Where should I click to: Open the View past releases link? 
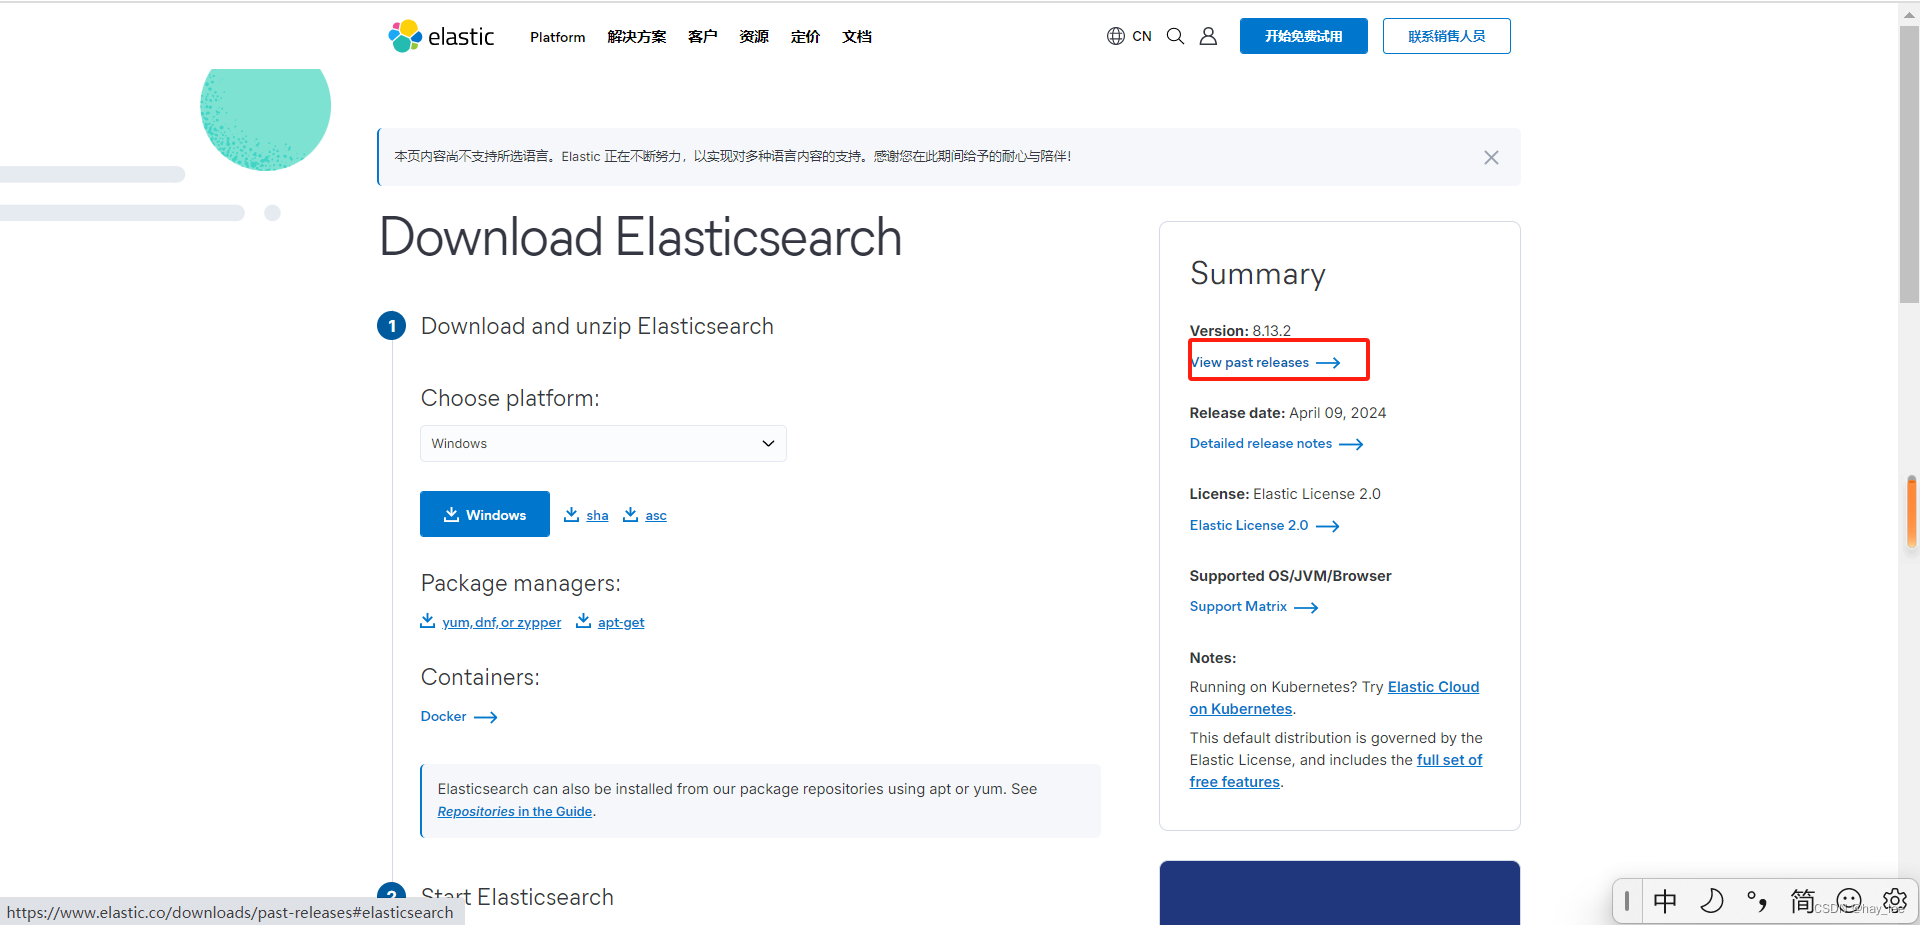tap(1250, 362)
